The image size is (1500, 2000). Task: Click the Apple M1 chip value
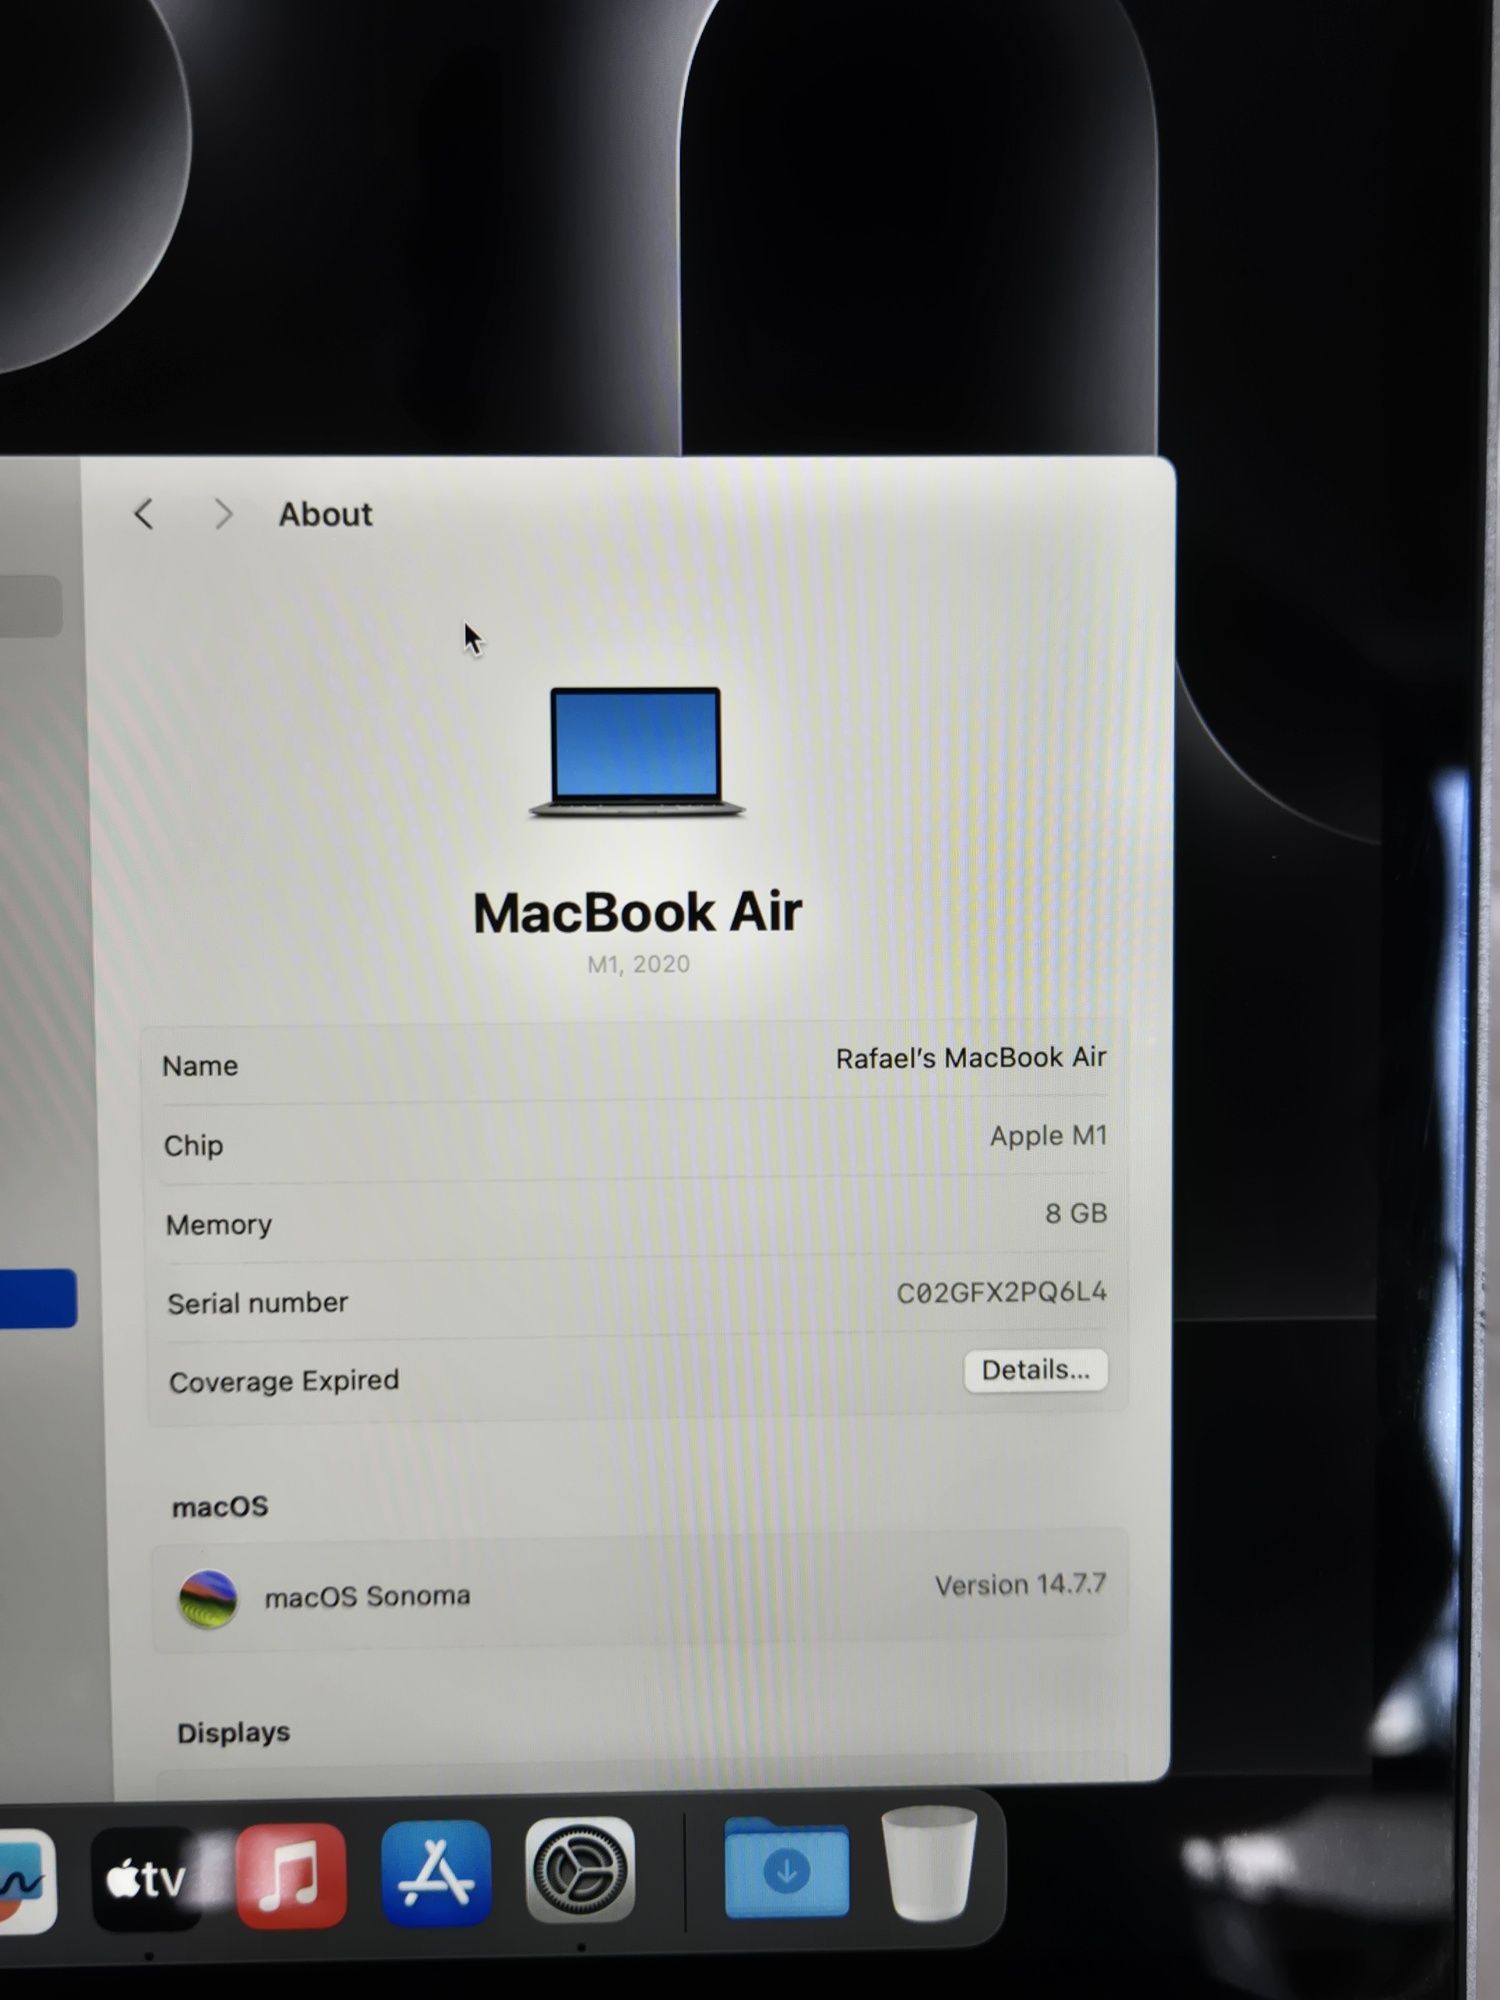point(1049,1136)
